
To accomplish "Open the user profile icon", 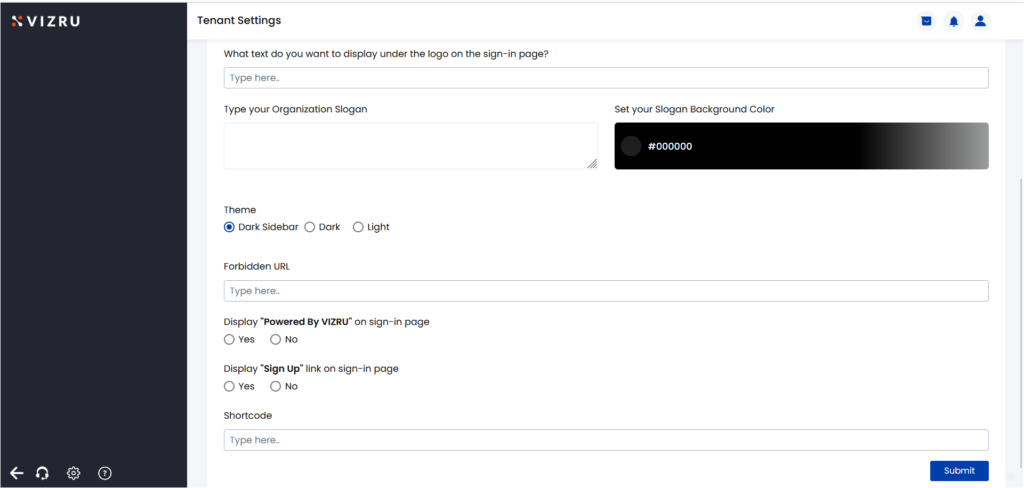I will click(x=980, y=21).
